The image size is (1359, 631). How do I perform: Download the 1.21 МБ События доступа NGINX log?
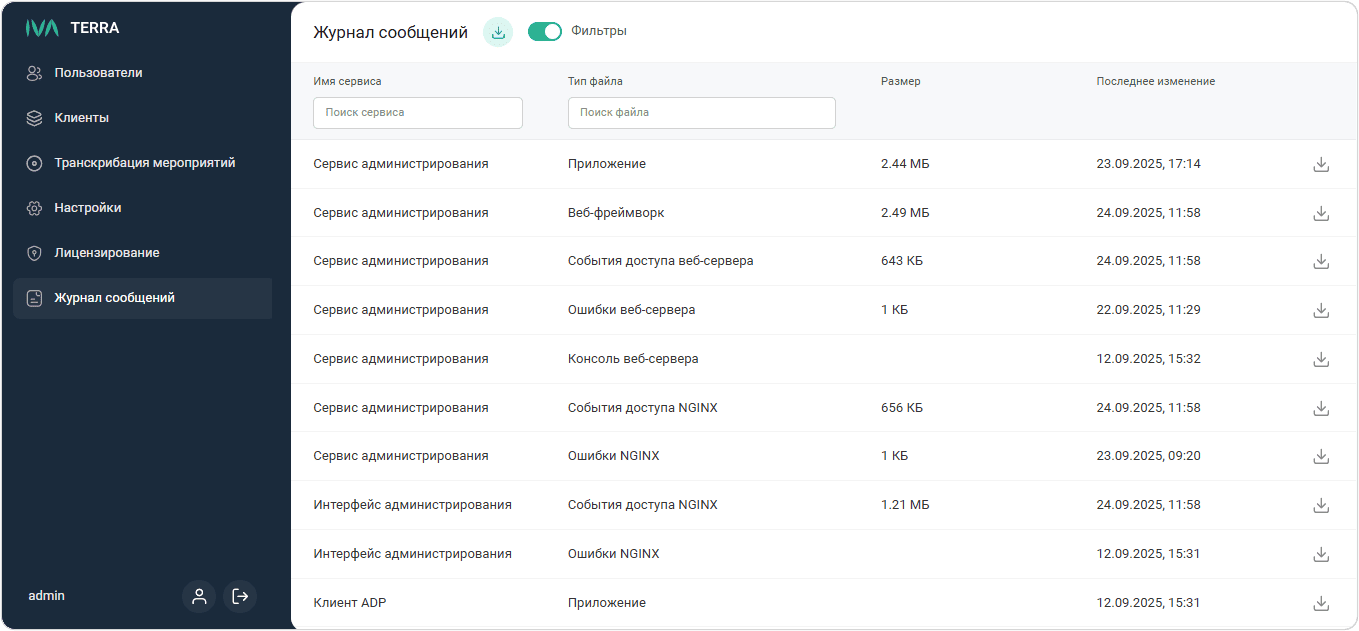click(1320, 505)
